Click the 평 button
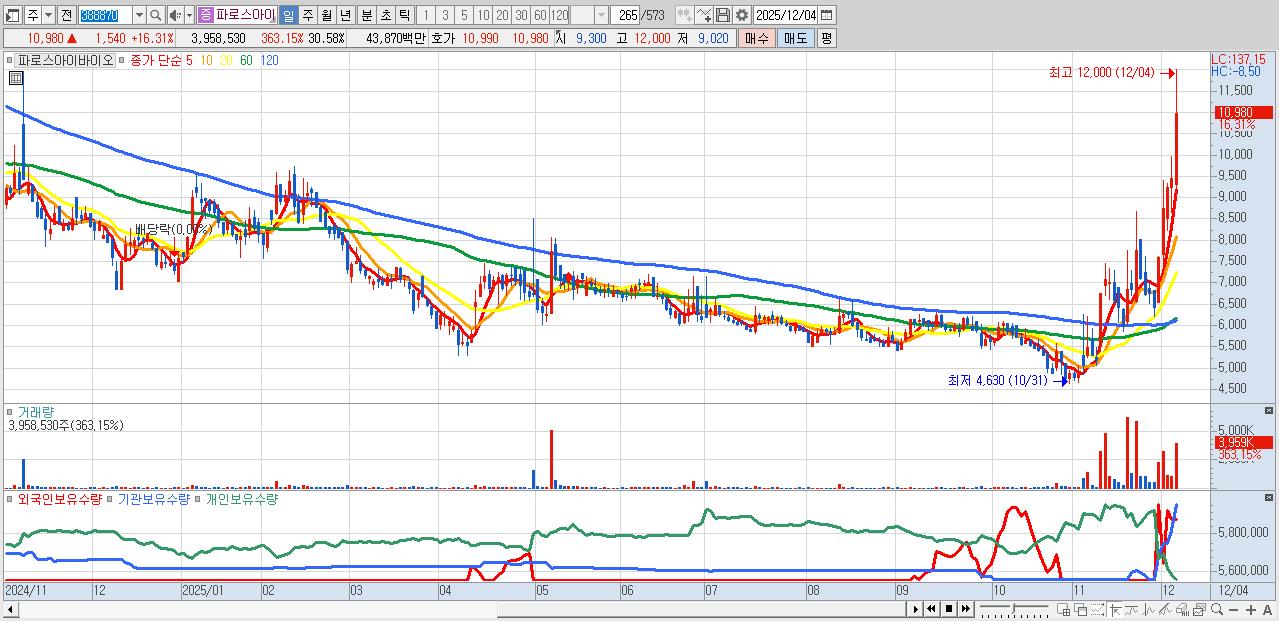 (x=826, y=38)
